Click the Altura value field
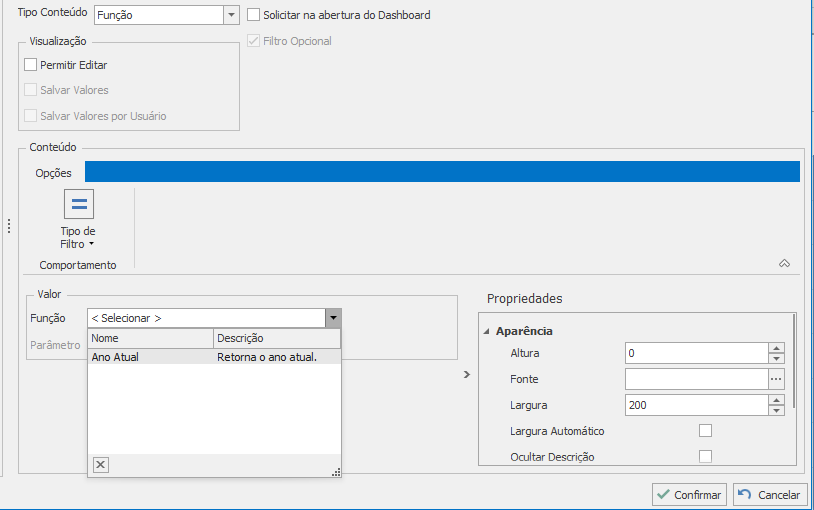 coord(697,353)
